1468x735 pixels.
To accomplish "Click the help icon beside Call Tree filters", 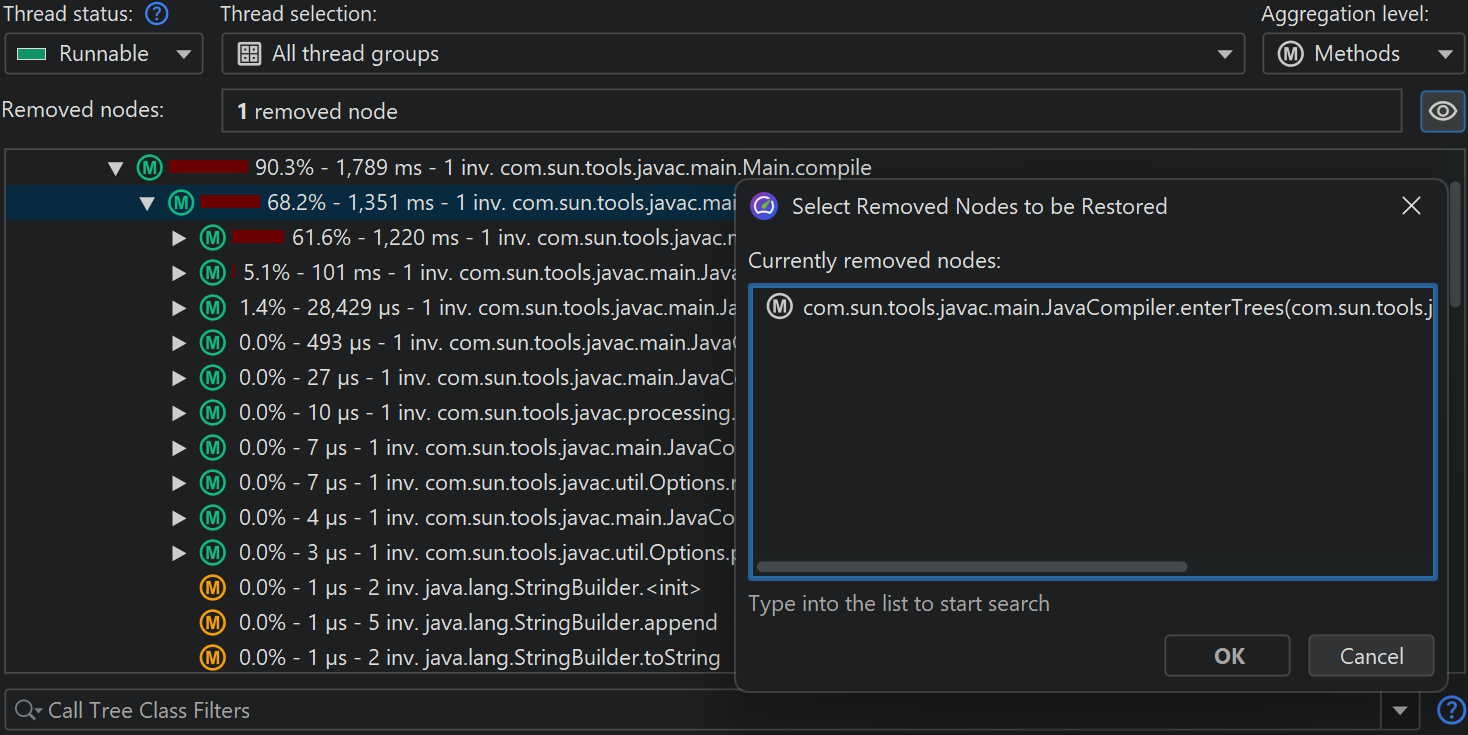I will [x=1450, y=710].
